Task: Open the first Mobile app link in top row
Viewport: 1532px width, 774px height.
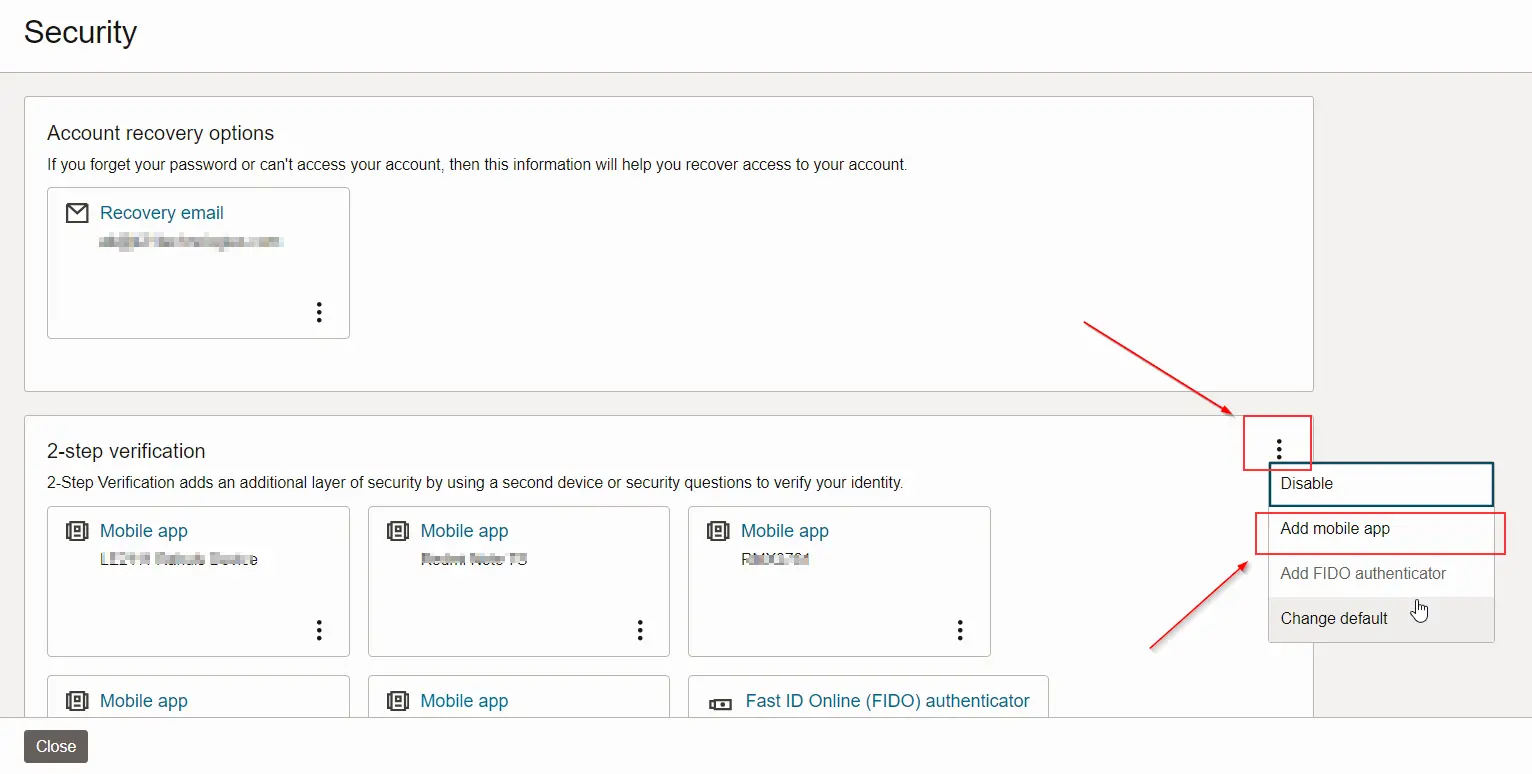Action: (143, 531)
